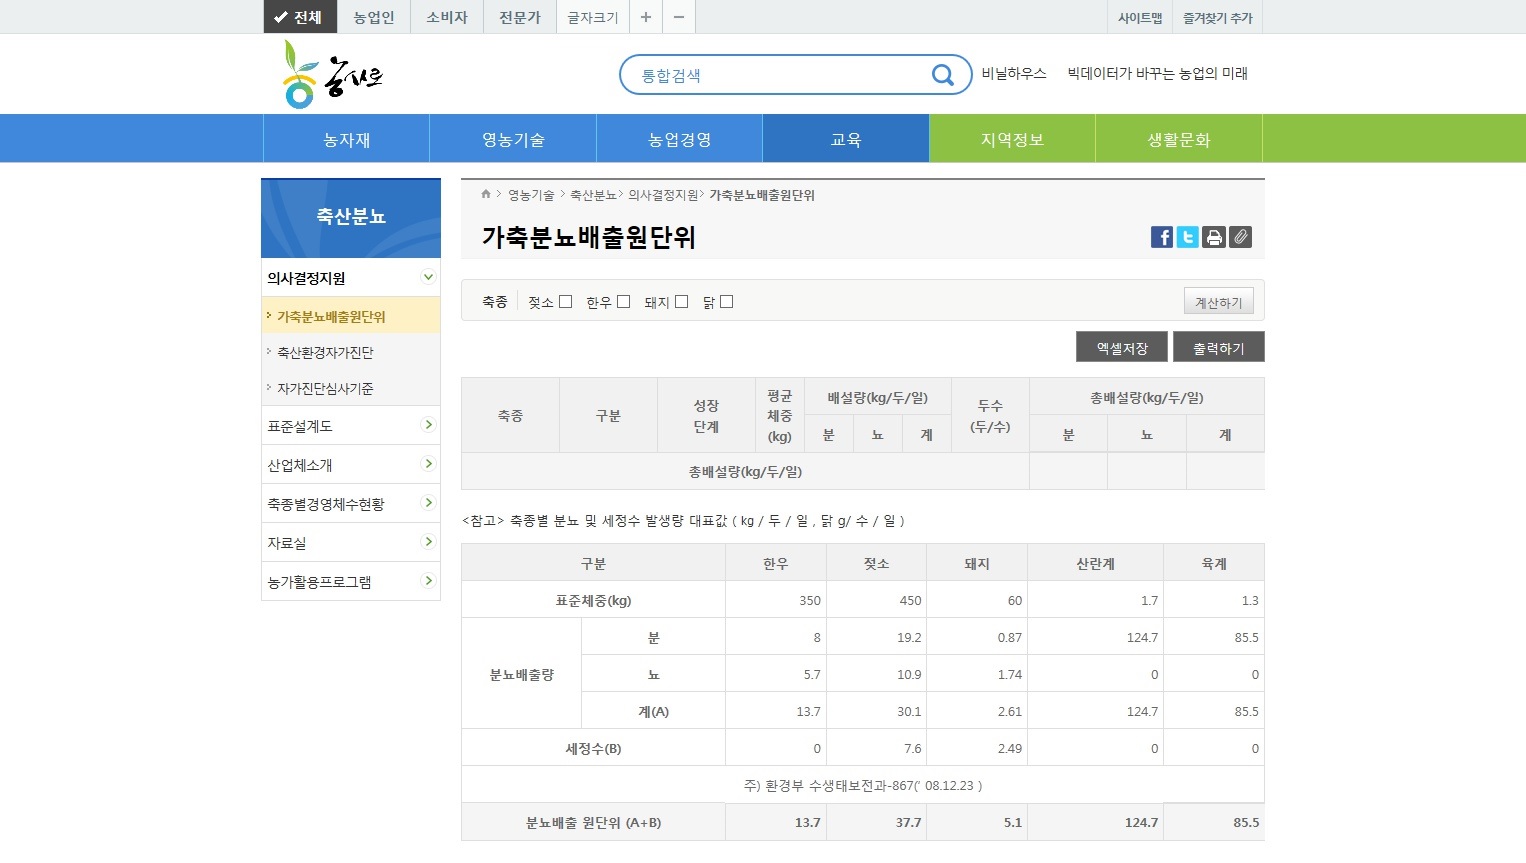This screenshot has height=863, width=1526.
Task: Open the 지역정보 main menu
Action: pyautogui.click(x=1012, y=139)
